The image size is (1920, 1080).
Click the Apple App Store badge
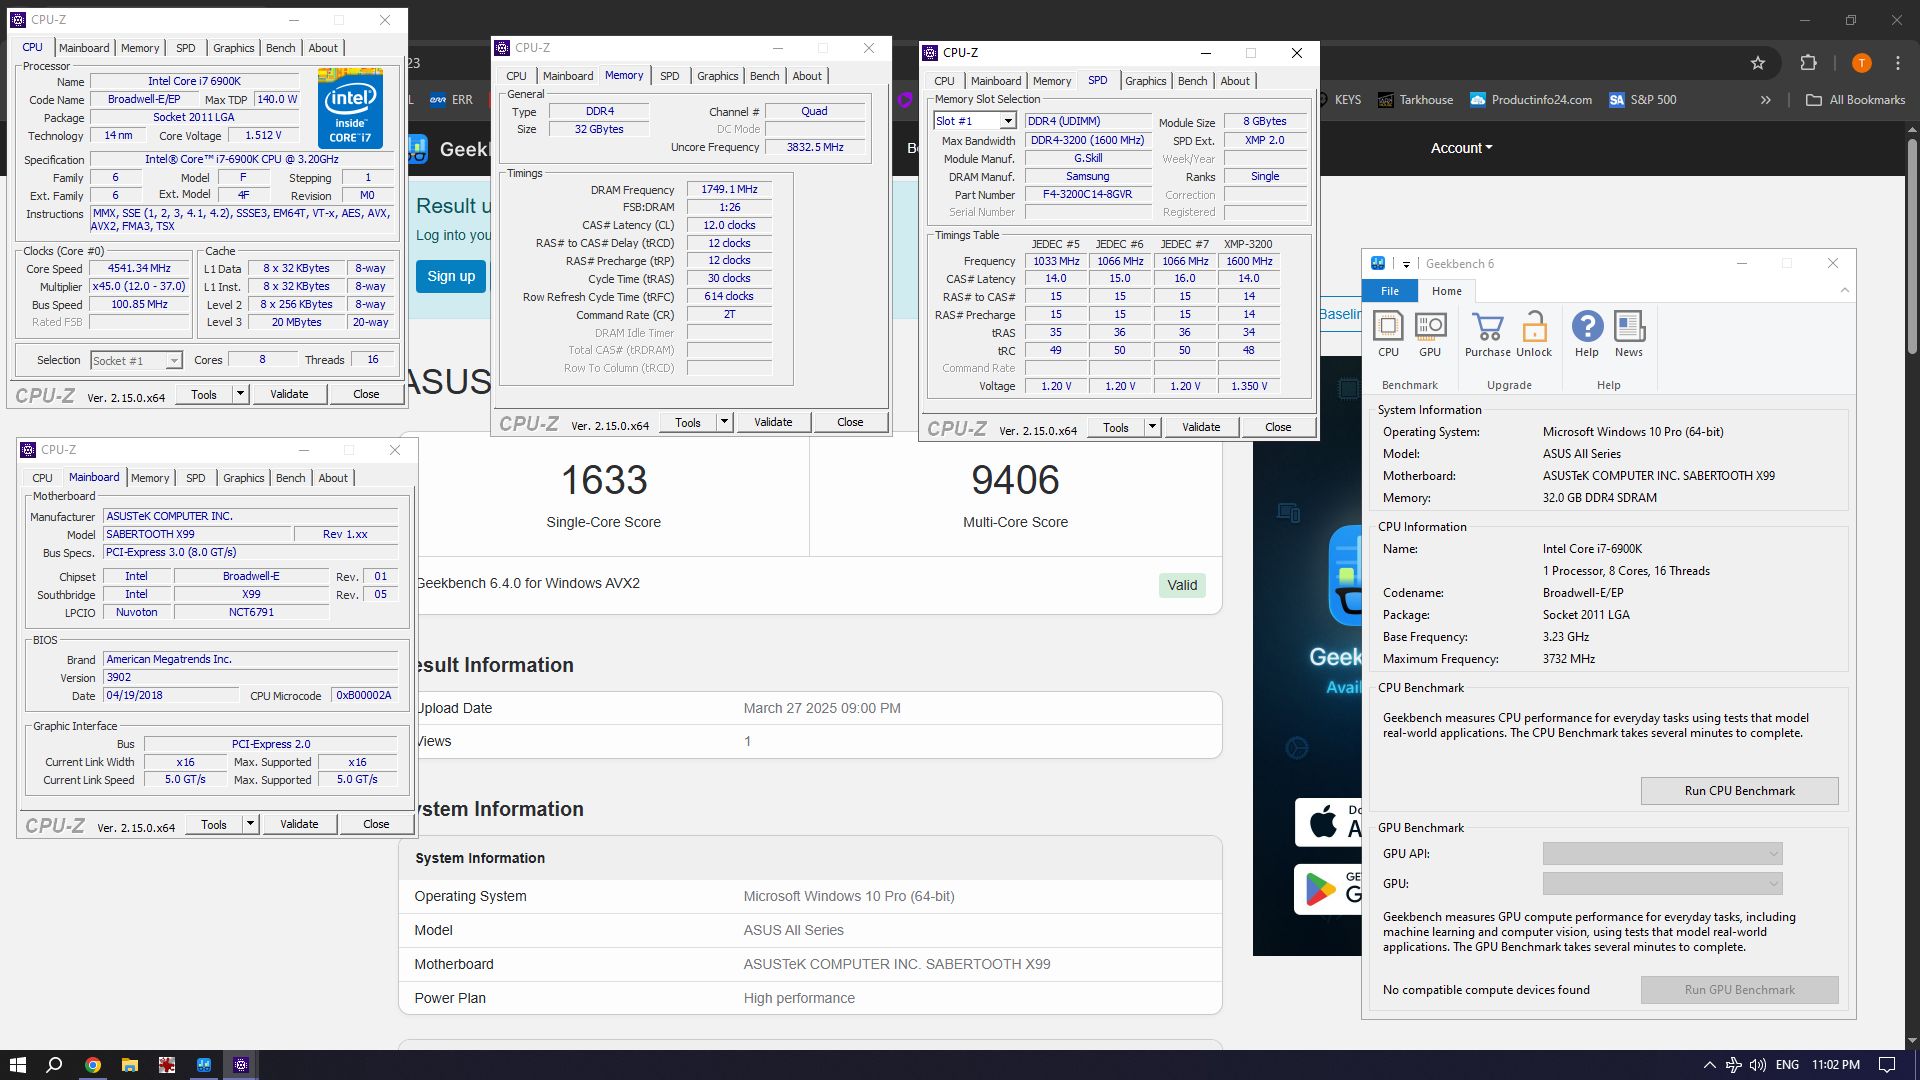(1329, 822)
